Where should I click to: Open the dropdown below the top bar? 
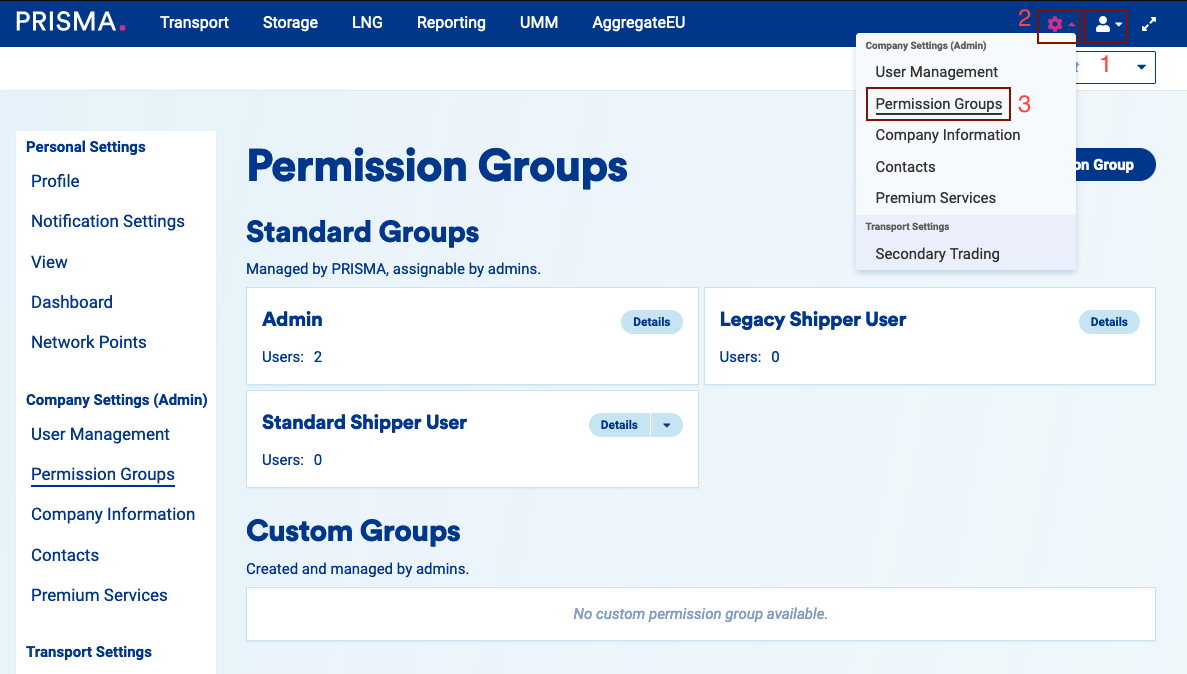pyautogui.click(x=1141, y=67)
